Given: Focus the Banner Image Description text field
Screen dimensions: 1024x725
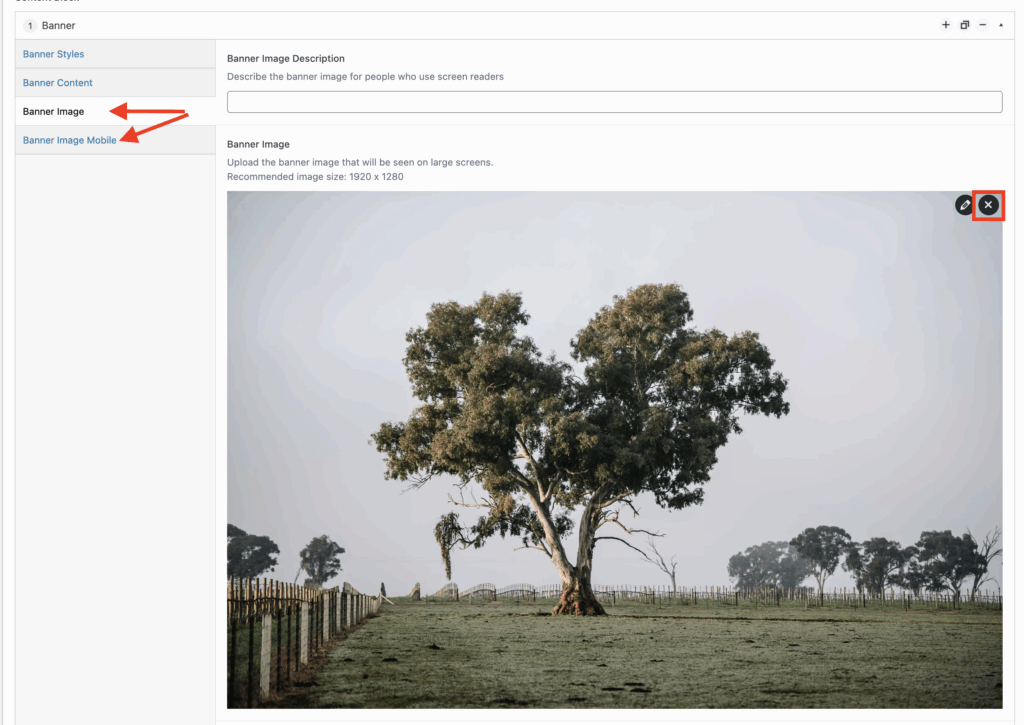Looking at the screenshot, I should pos(615,102).
